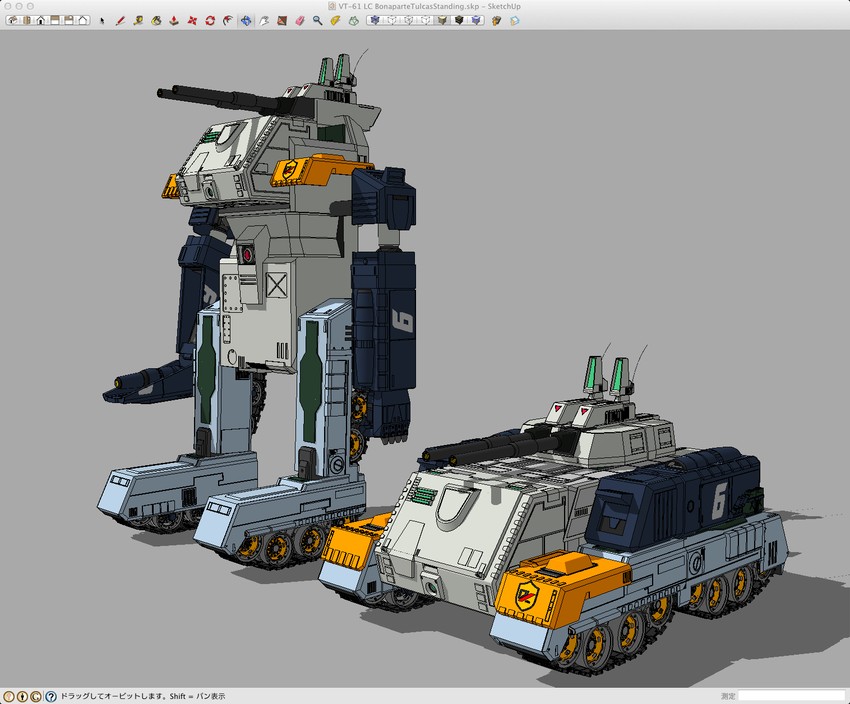Select the Move tool with red arrows
The image size is (850, 704).
(x=192, y=21)
